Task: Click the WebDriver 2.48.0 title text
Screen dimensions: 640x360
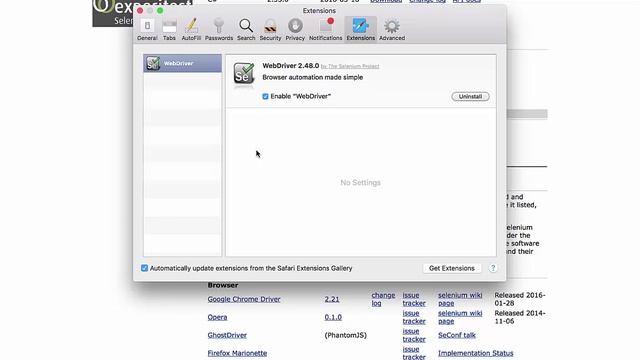Action: (x=291, y=66)
